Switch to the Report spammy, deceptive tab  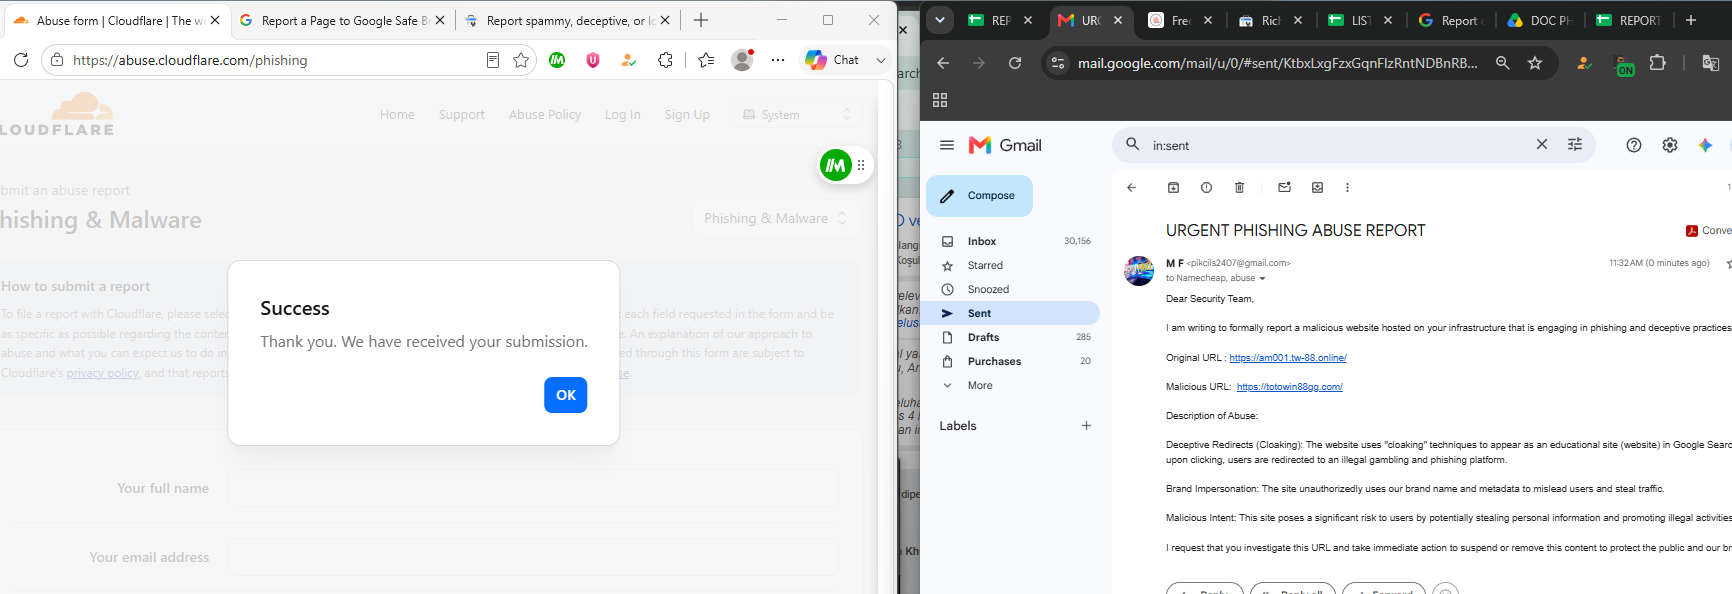click(568, 20)
